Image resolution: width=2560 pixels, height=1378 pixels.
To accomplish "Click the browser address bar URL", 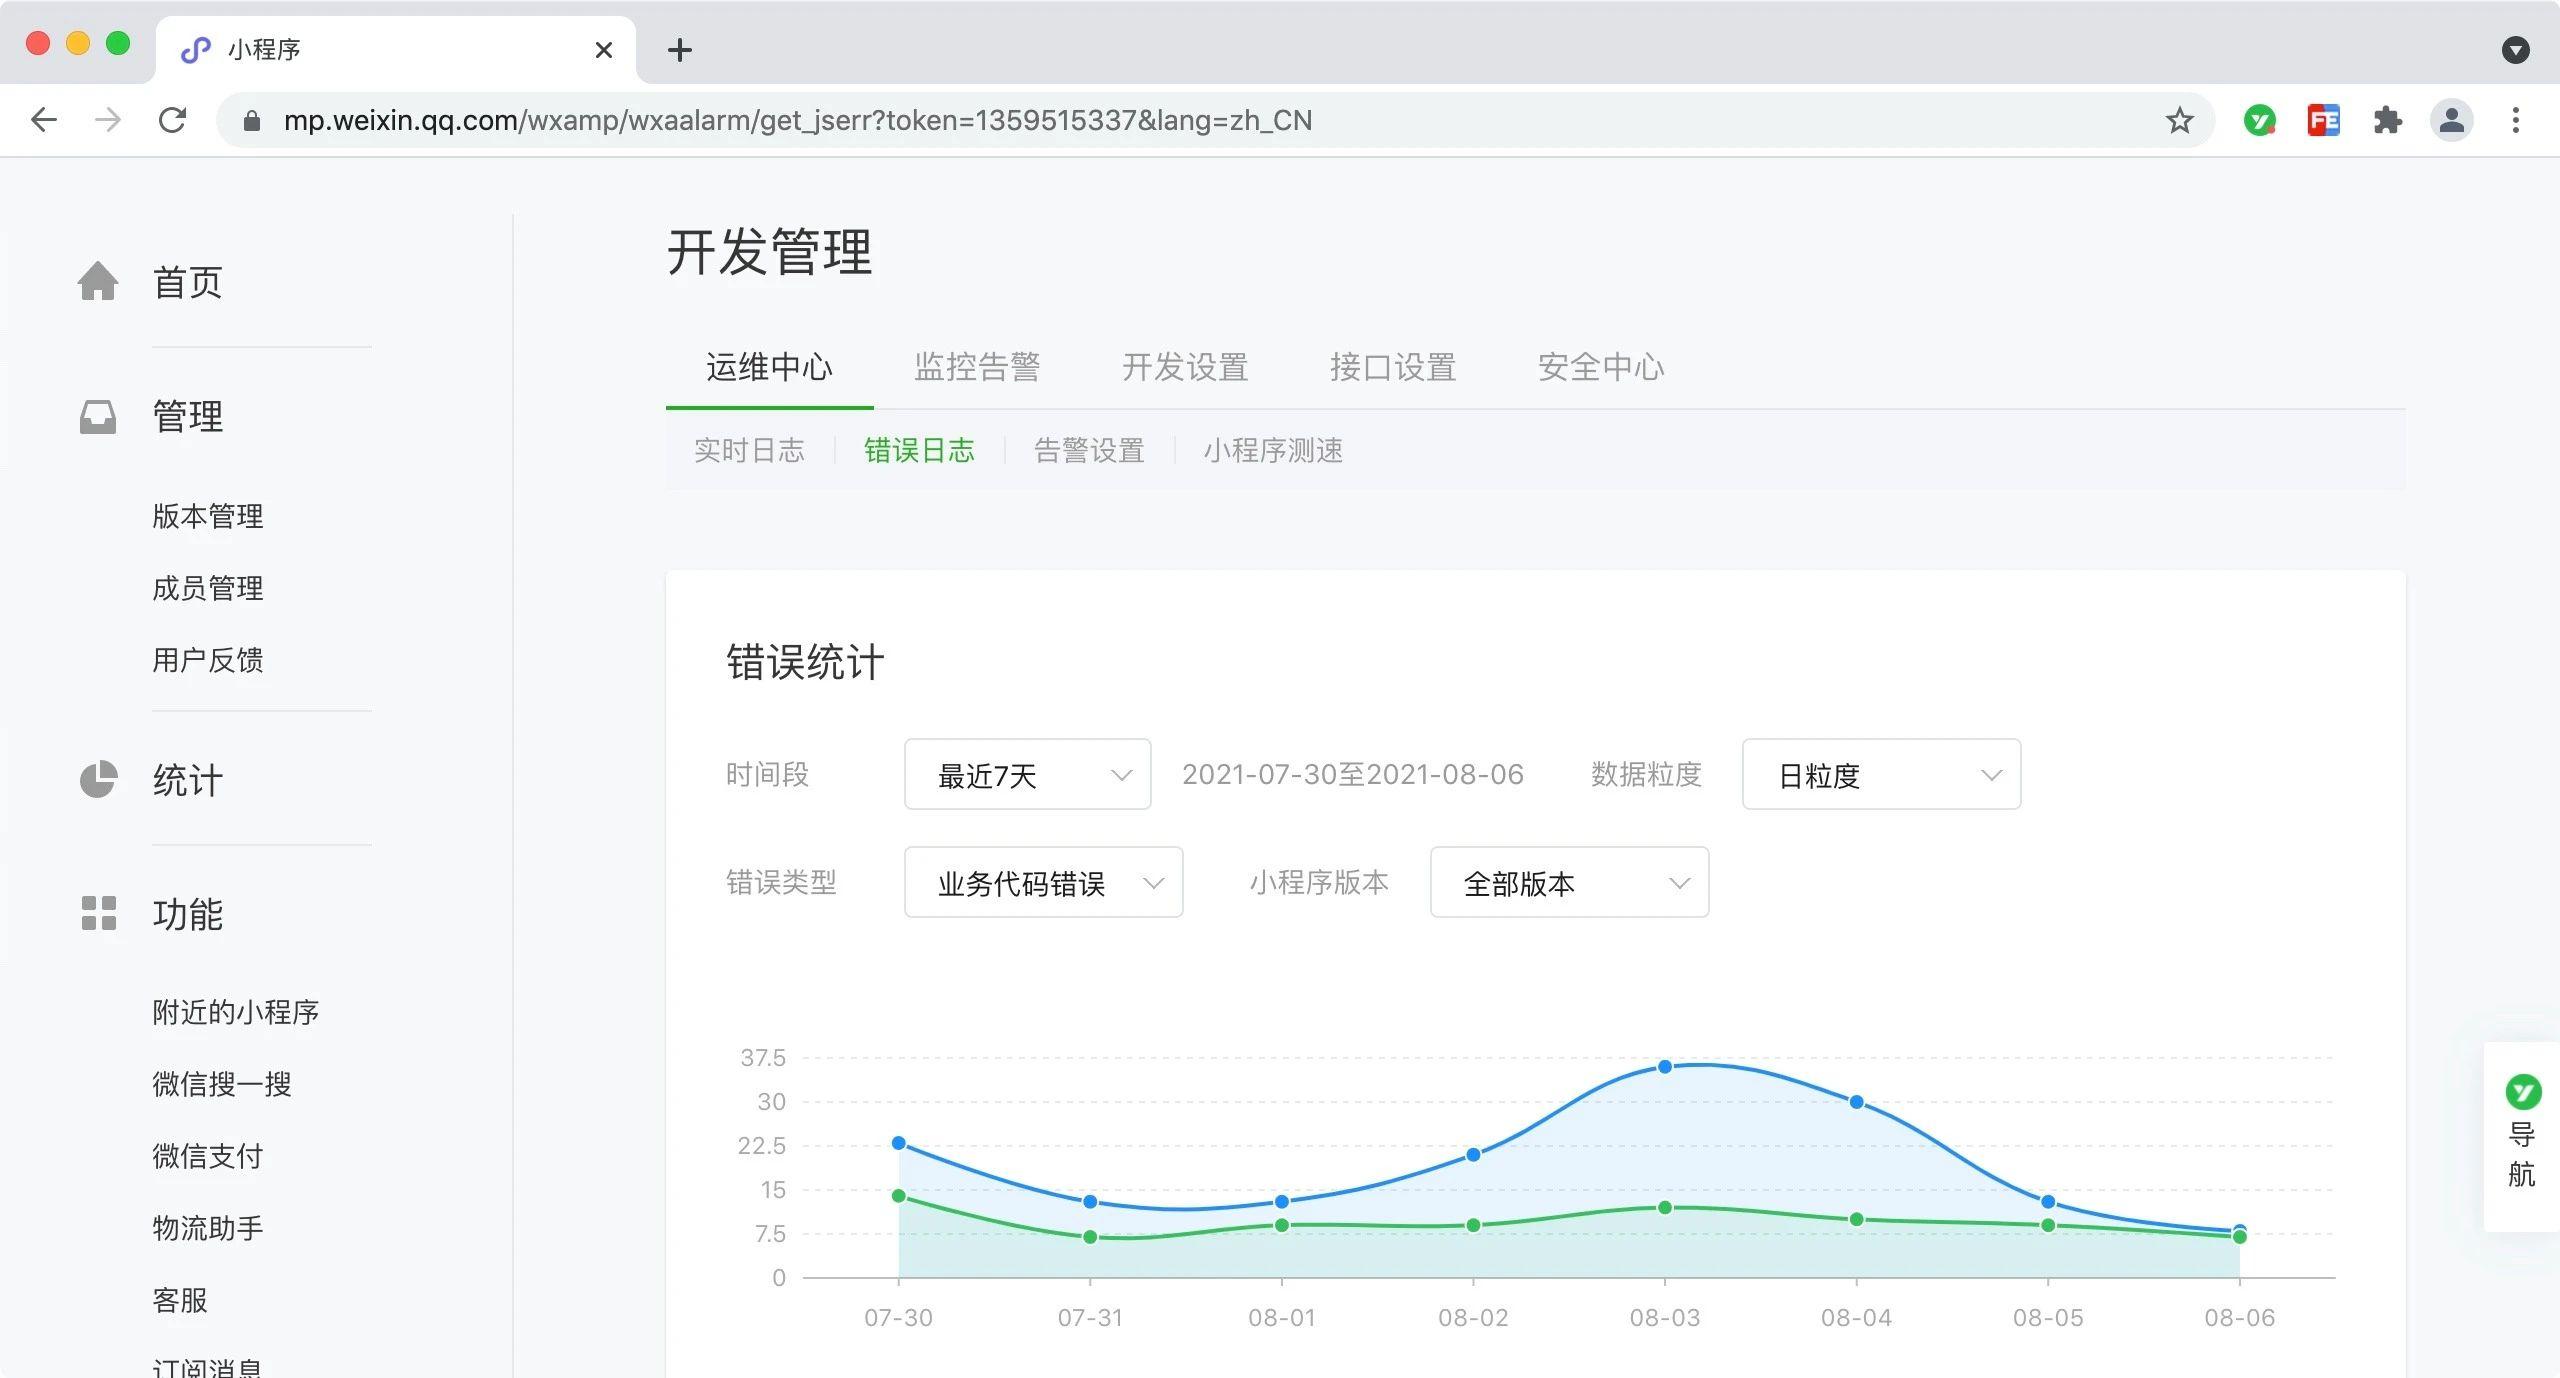I will click(x=797, y=121).
